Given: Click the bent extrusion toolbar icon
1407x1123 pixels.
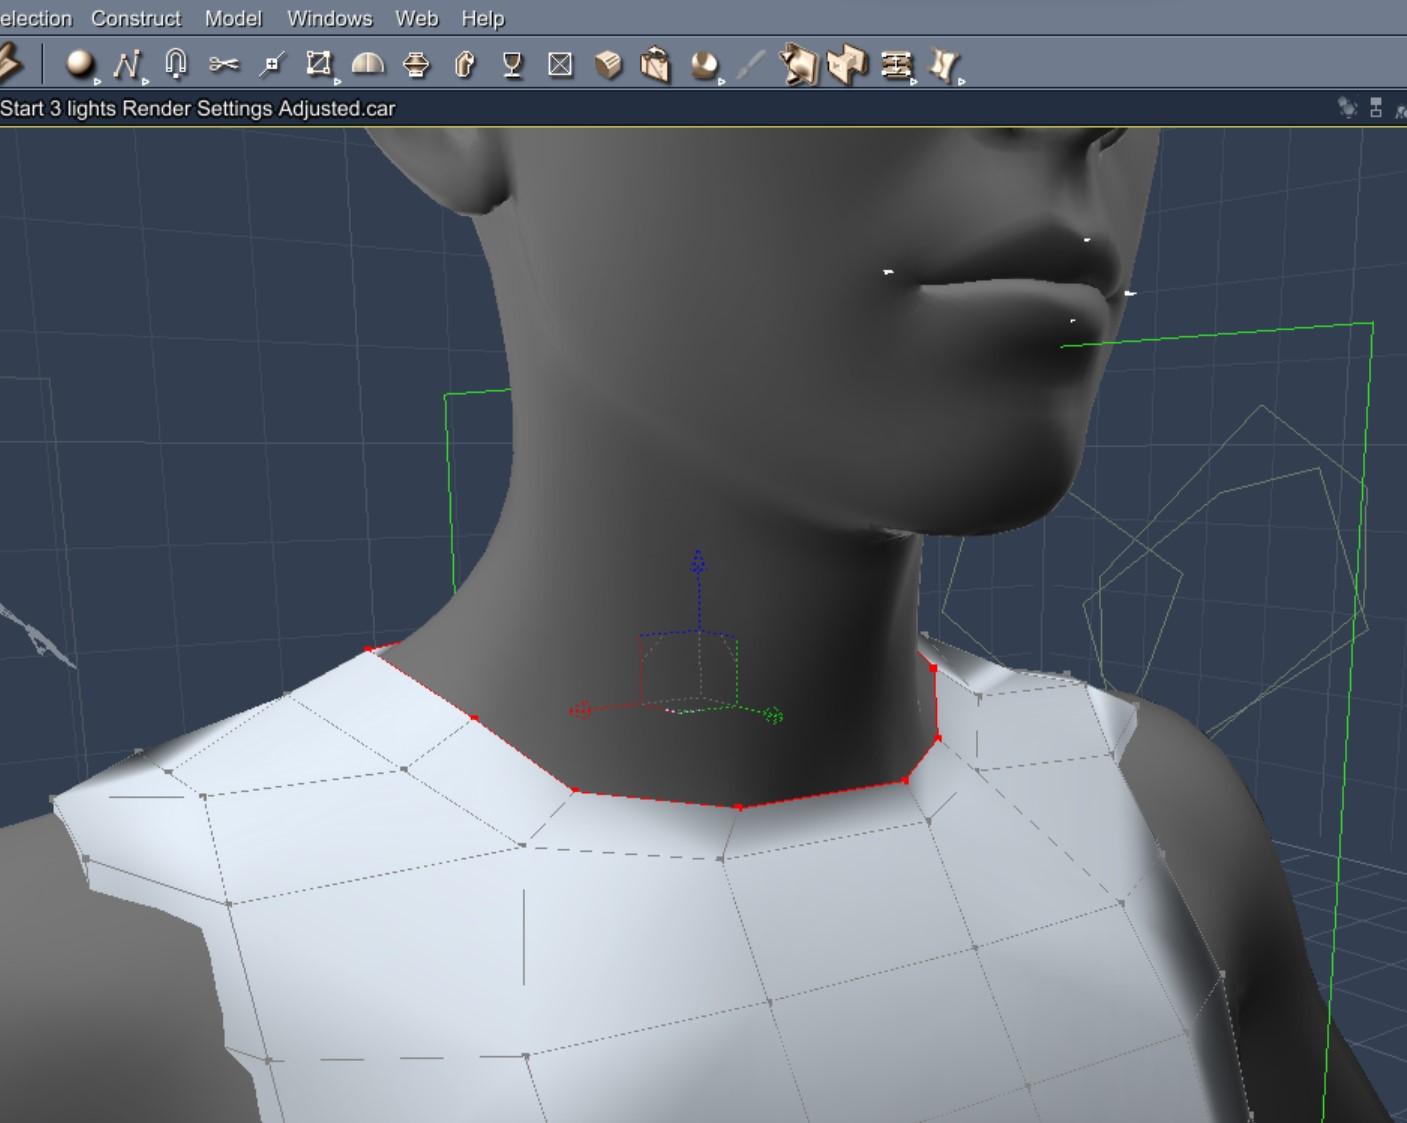Looking at the screenshot, I should 464,65.
